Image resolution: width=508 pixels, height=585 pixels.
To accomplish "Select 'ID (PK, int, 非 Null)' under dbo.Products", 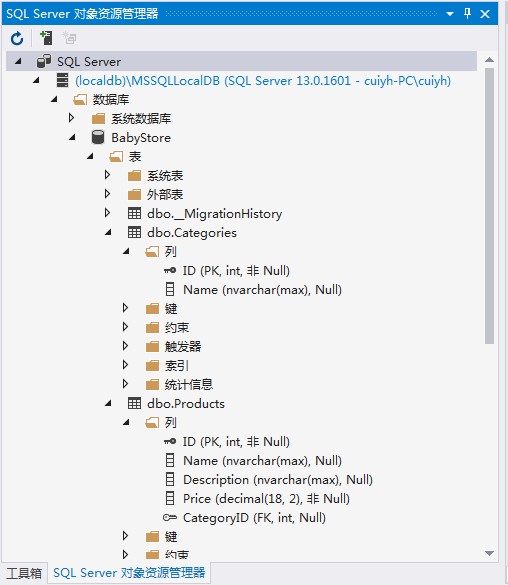I will [236, 442].
